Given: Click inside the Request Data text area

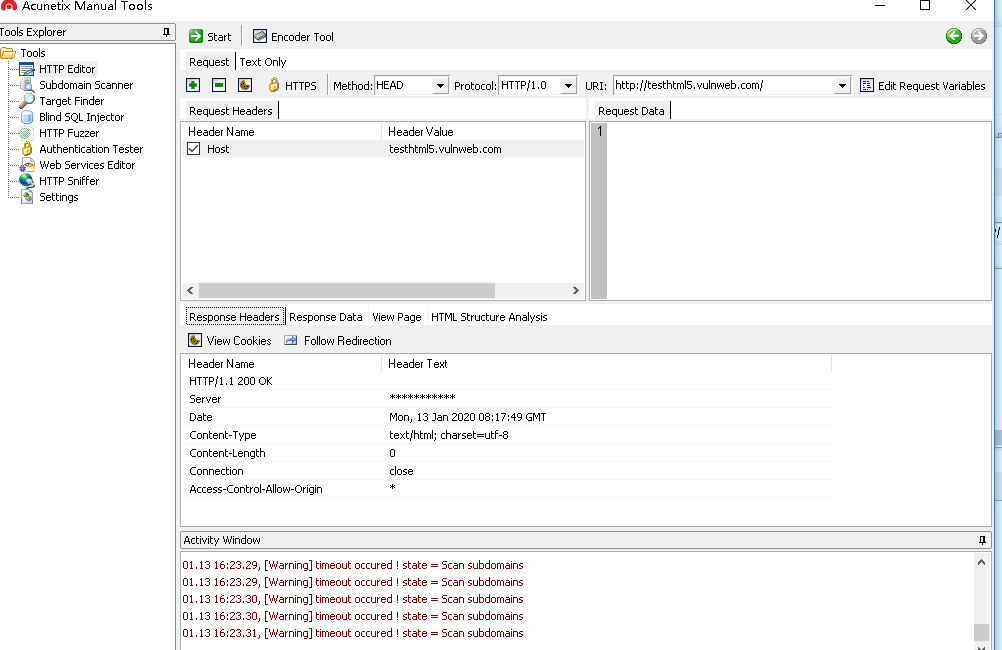Looking at the screenshot, I should point(798,211).
